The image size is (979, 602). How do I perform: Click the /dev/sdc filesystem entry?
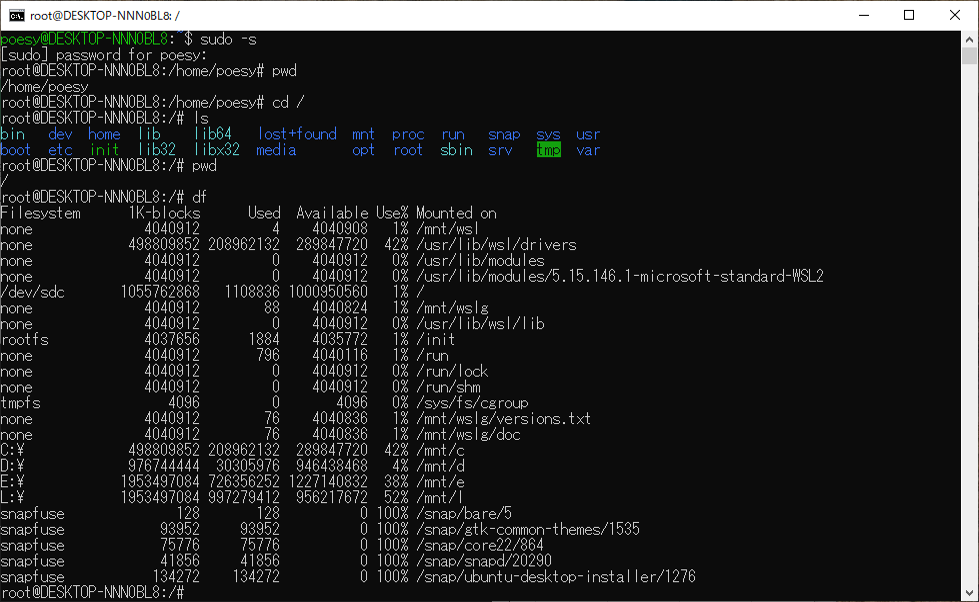(x=32, y=292)
